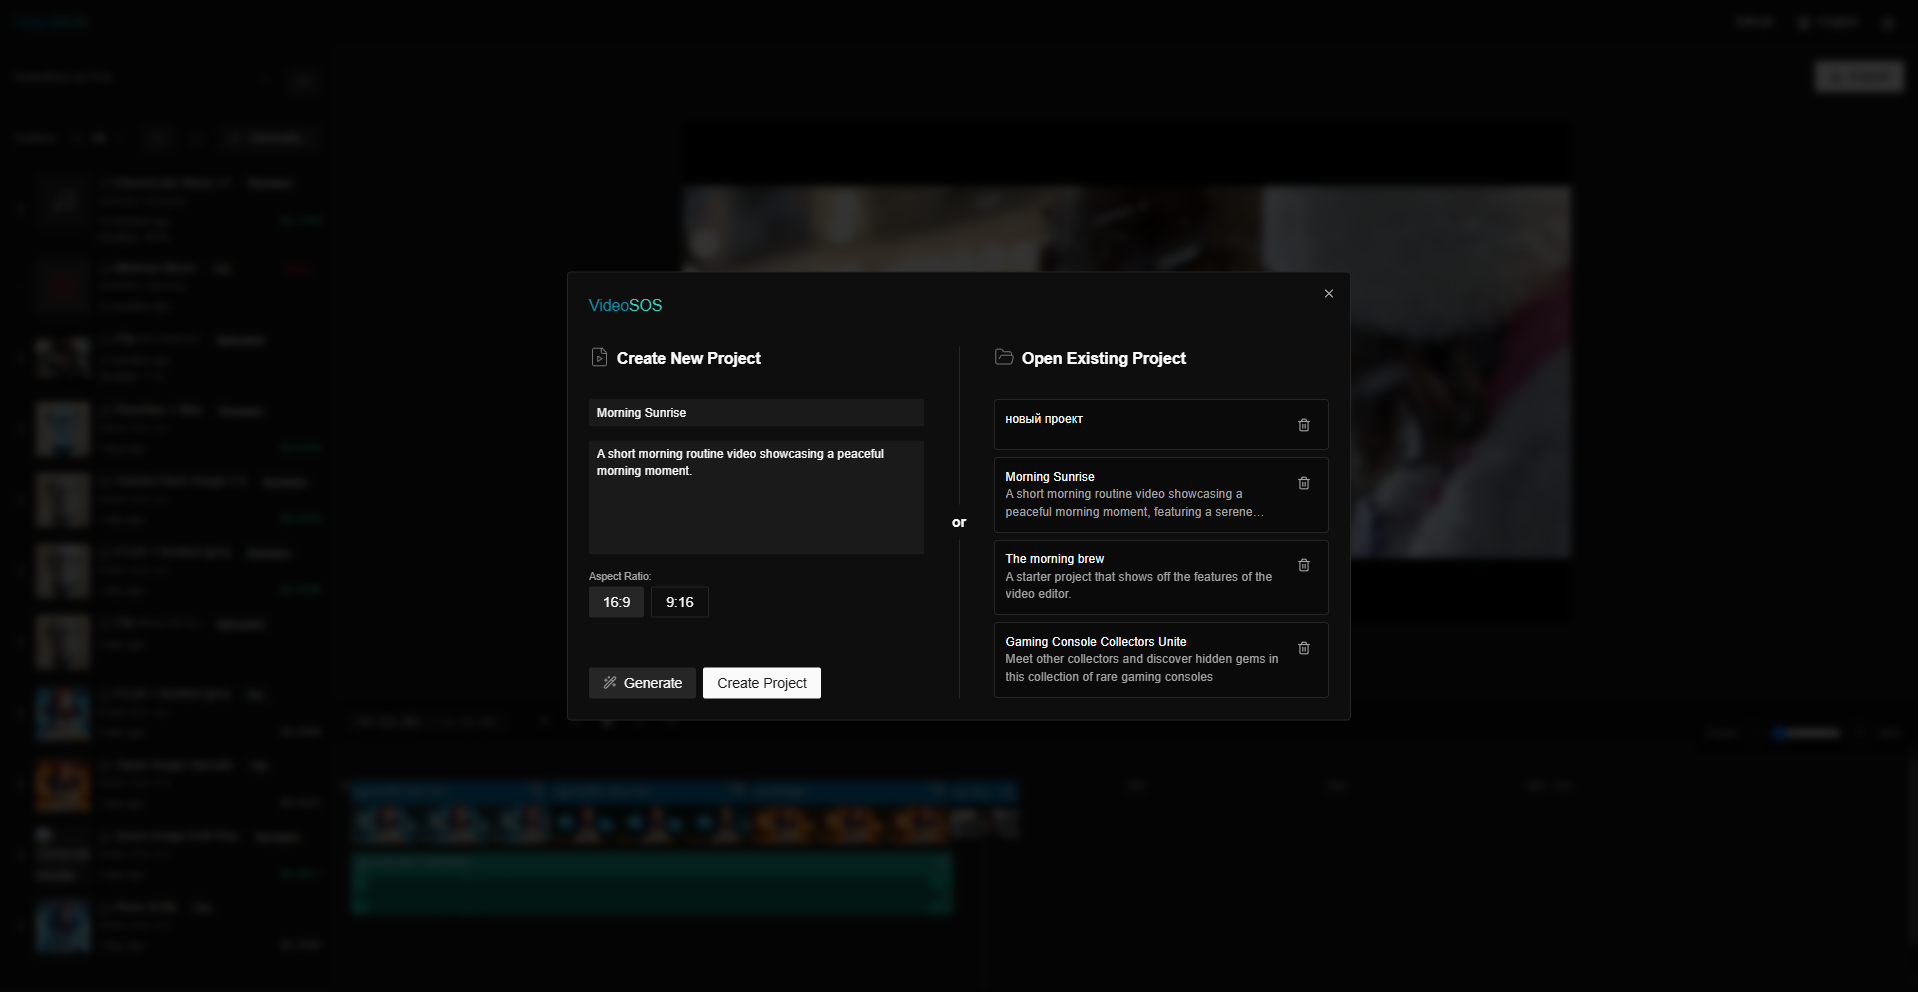The image size is (1918, 992).
Task: Click the folder icon beside Open Existing Project
Action: pyautogui.click(x=1004, y=357)
